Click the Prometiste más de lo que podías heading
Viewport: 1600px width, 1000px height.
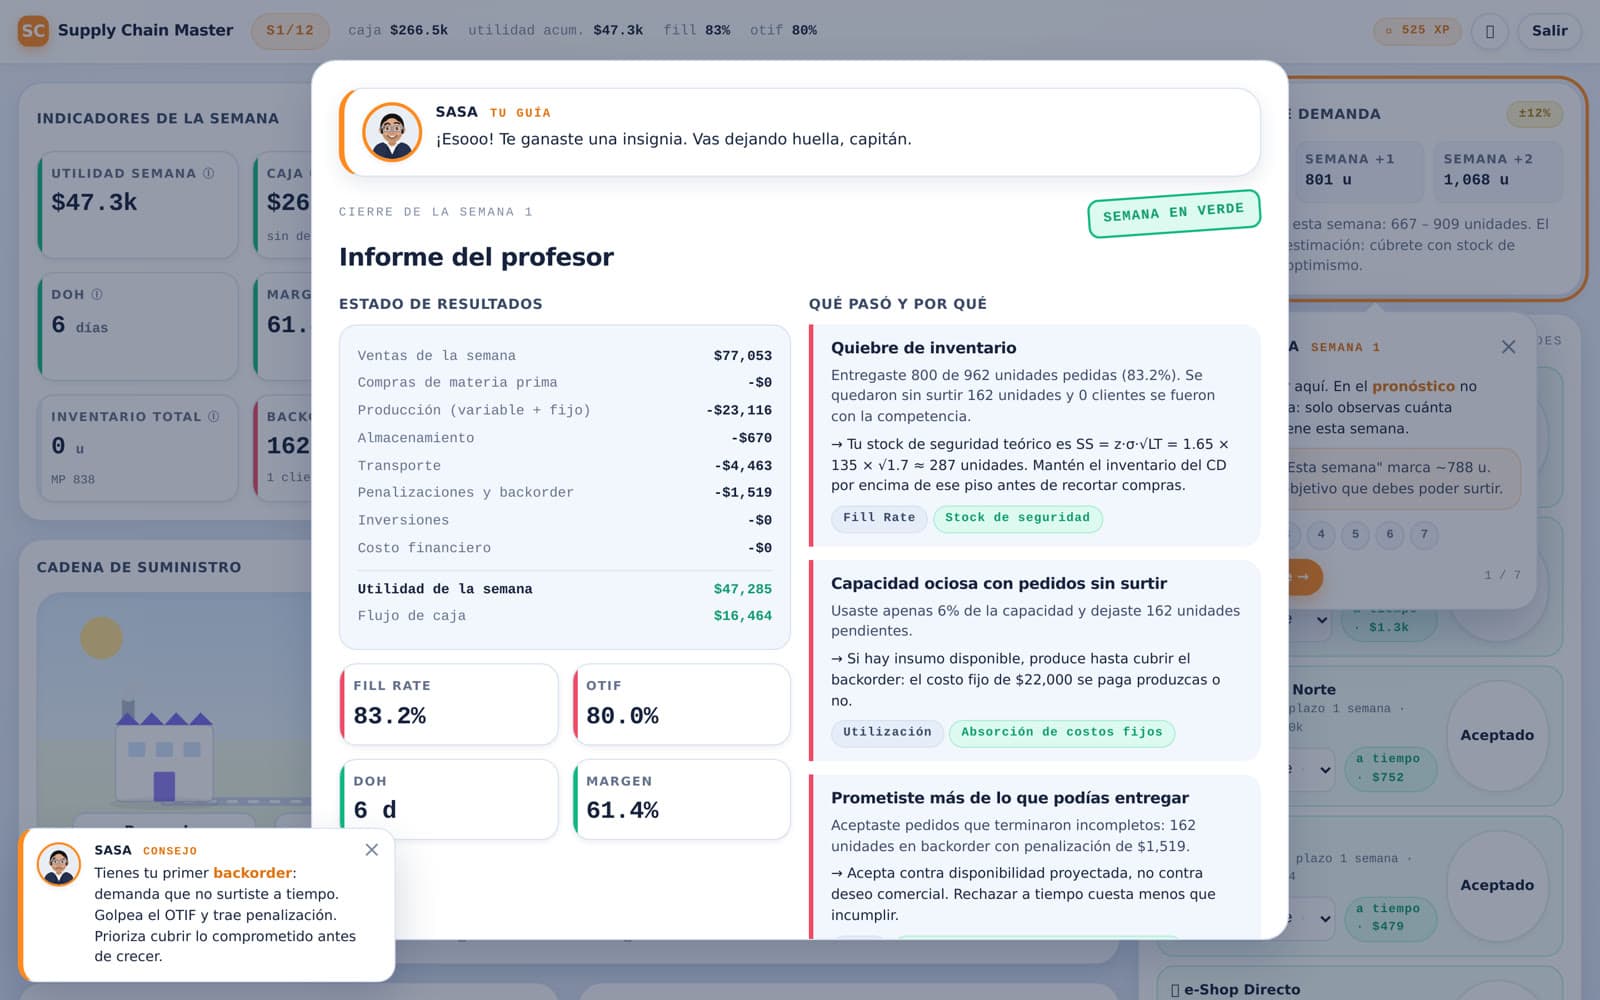coord(1009,798)
